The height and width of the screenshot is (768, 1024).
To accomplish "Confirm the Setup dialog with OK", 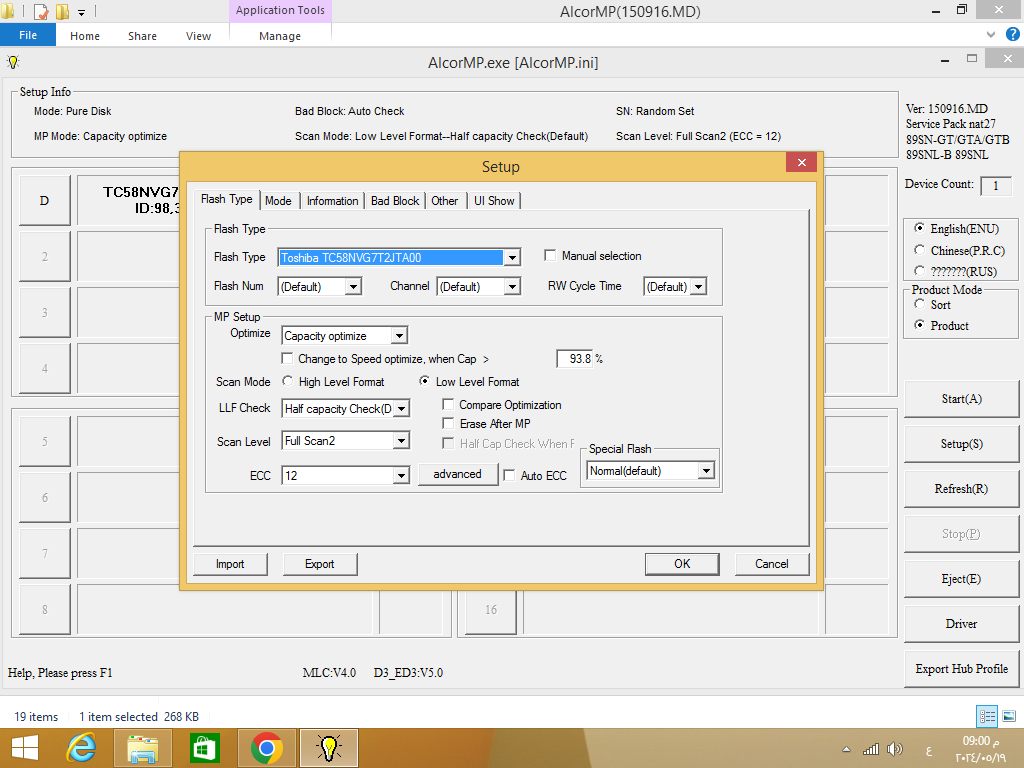I will tap(682, 564).
